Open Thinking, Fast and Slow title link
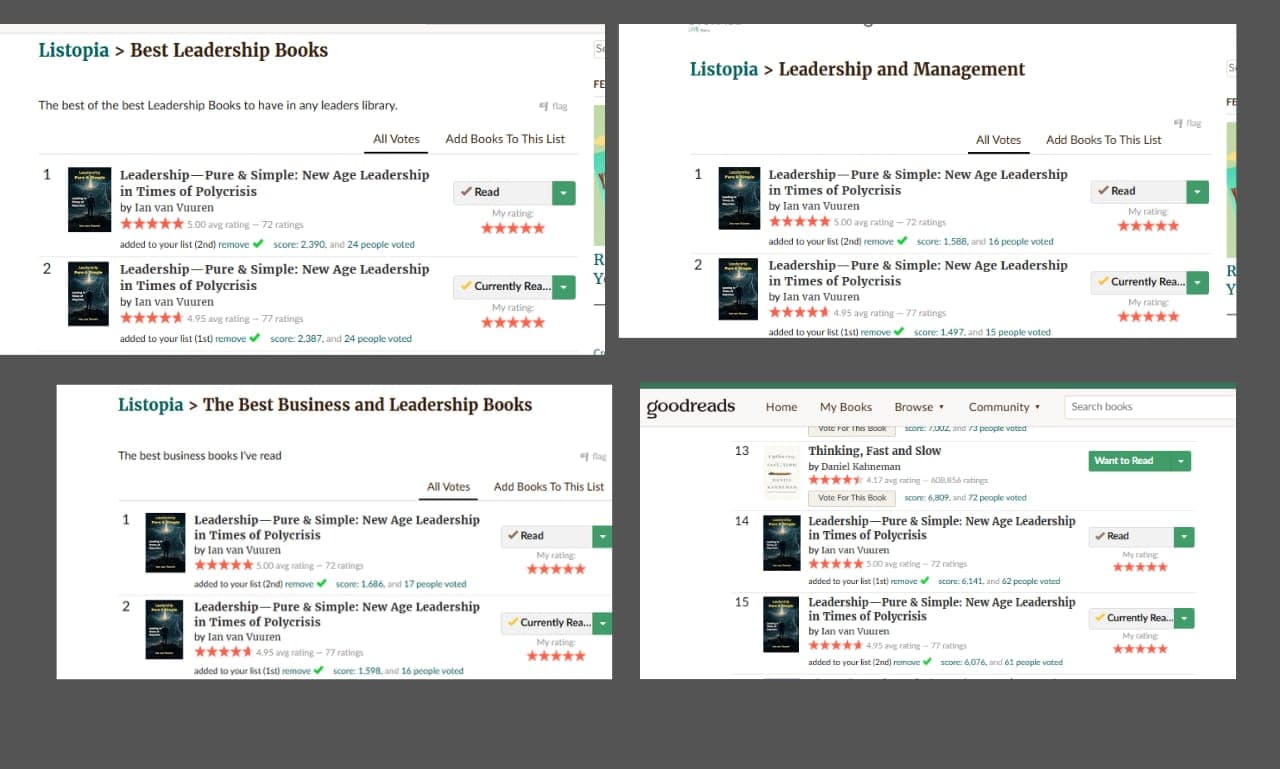The height and width of the screenshot is (769, 1280). pyautogui.click(x=875, y=451)
